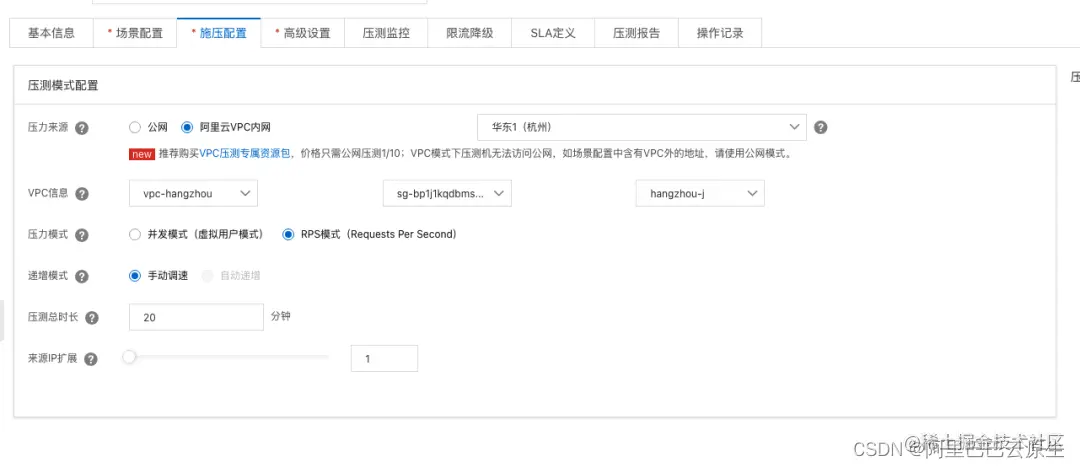
Task: Open the 华东1（杭州）region dropdown
Action: (642, 128)
